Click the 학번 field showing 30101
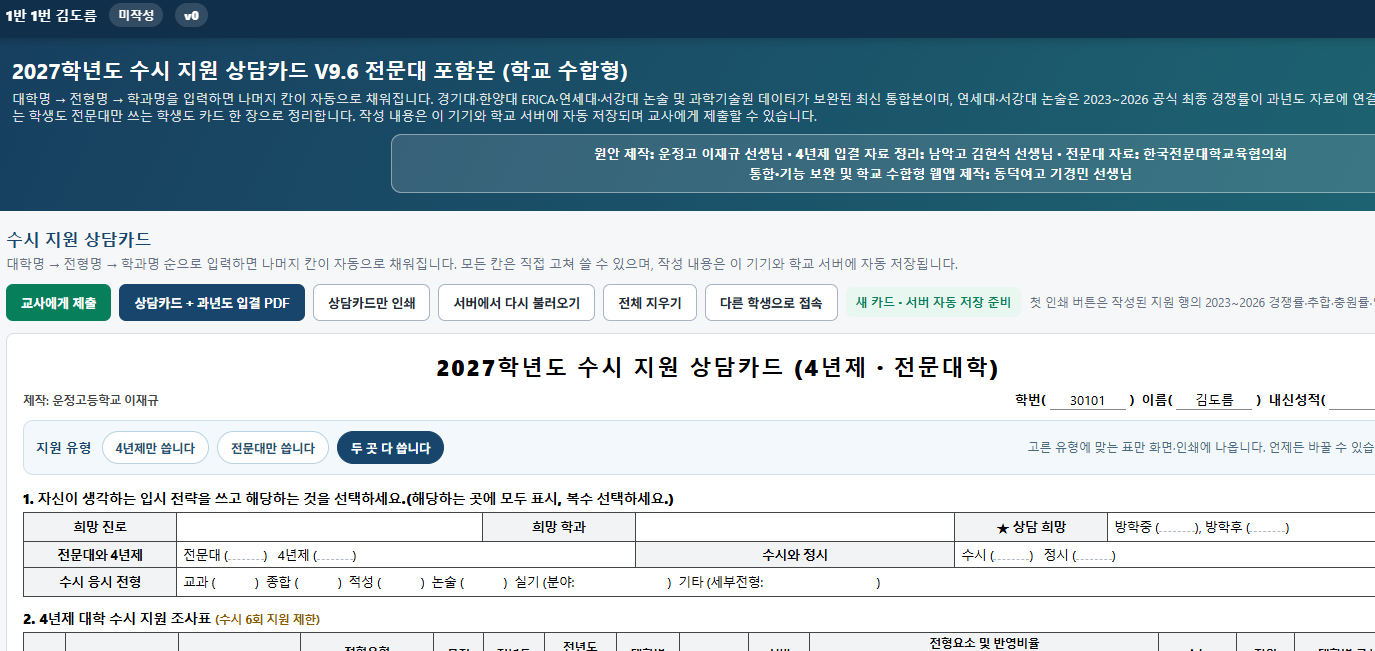This screenshot has width=1375, height=651. (x=1087, y=400)
